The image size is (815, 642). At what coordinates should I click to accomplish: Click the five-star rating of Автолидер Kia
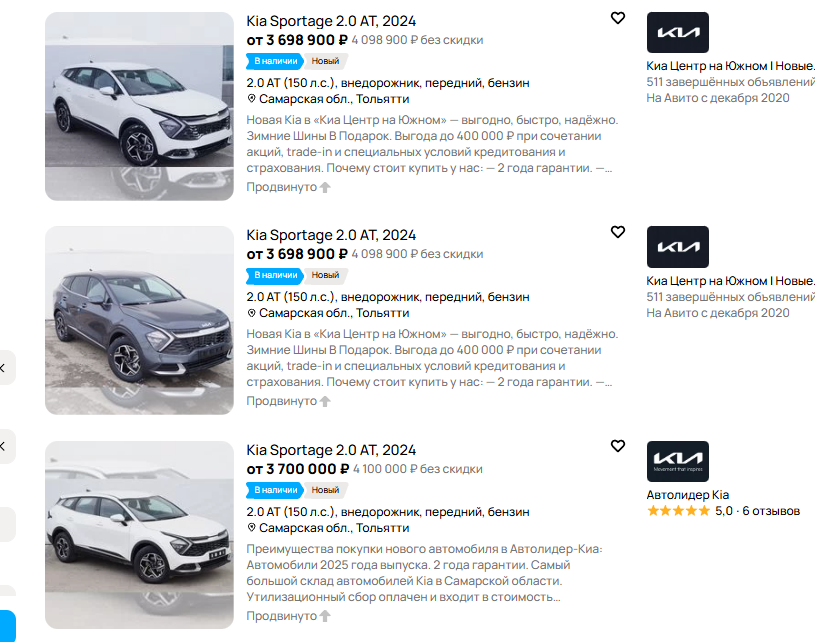(x=678, y=511)
